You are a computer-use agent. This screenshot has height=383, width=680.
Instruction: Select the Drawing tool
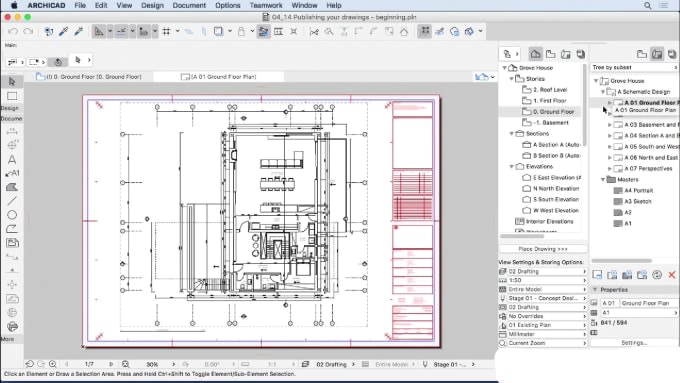coord(12,243)
